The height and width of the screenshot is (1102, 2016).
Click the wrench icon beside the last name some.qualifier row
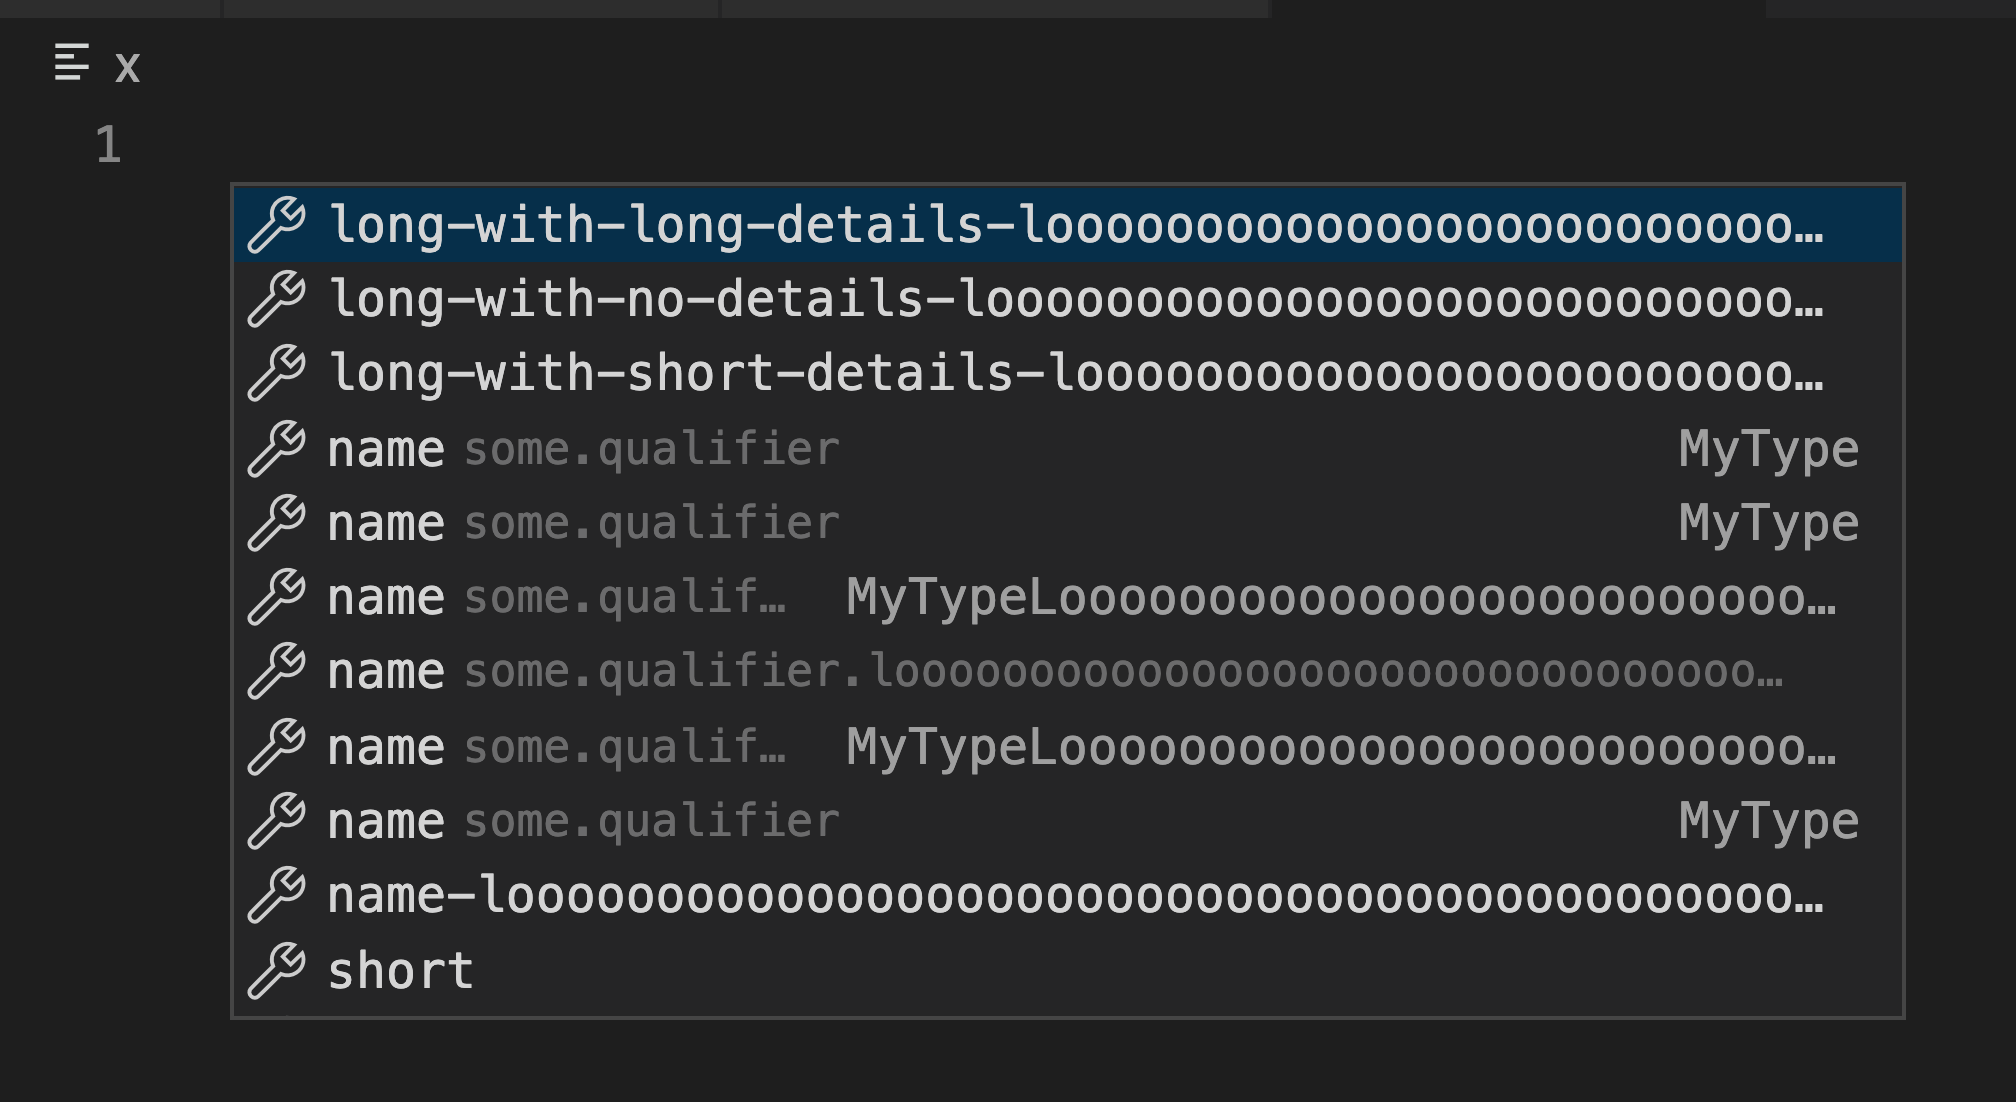coord(281,818)
